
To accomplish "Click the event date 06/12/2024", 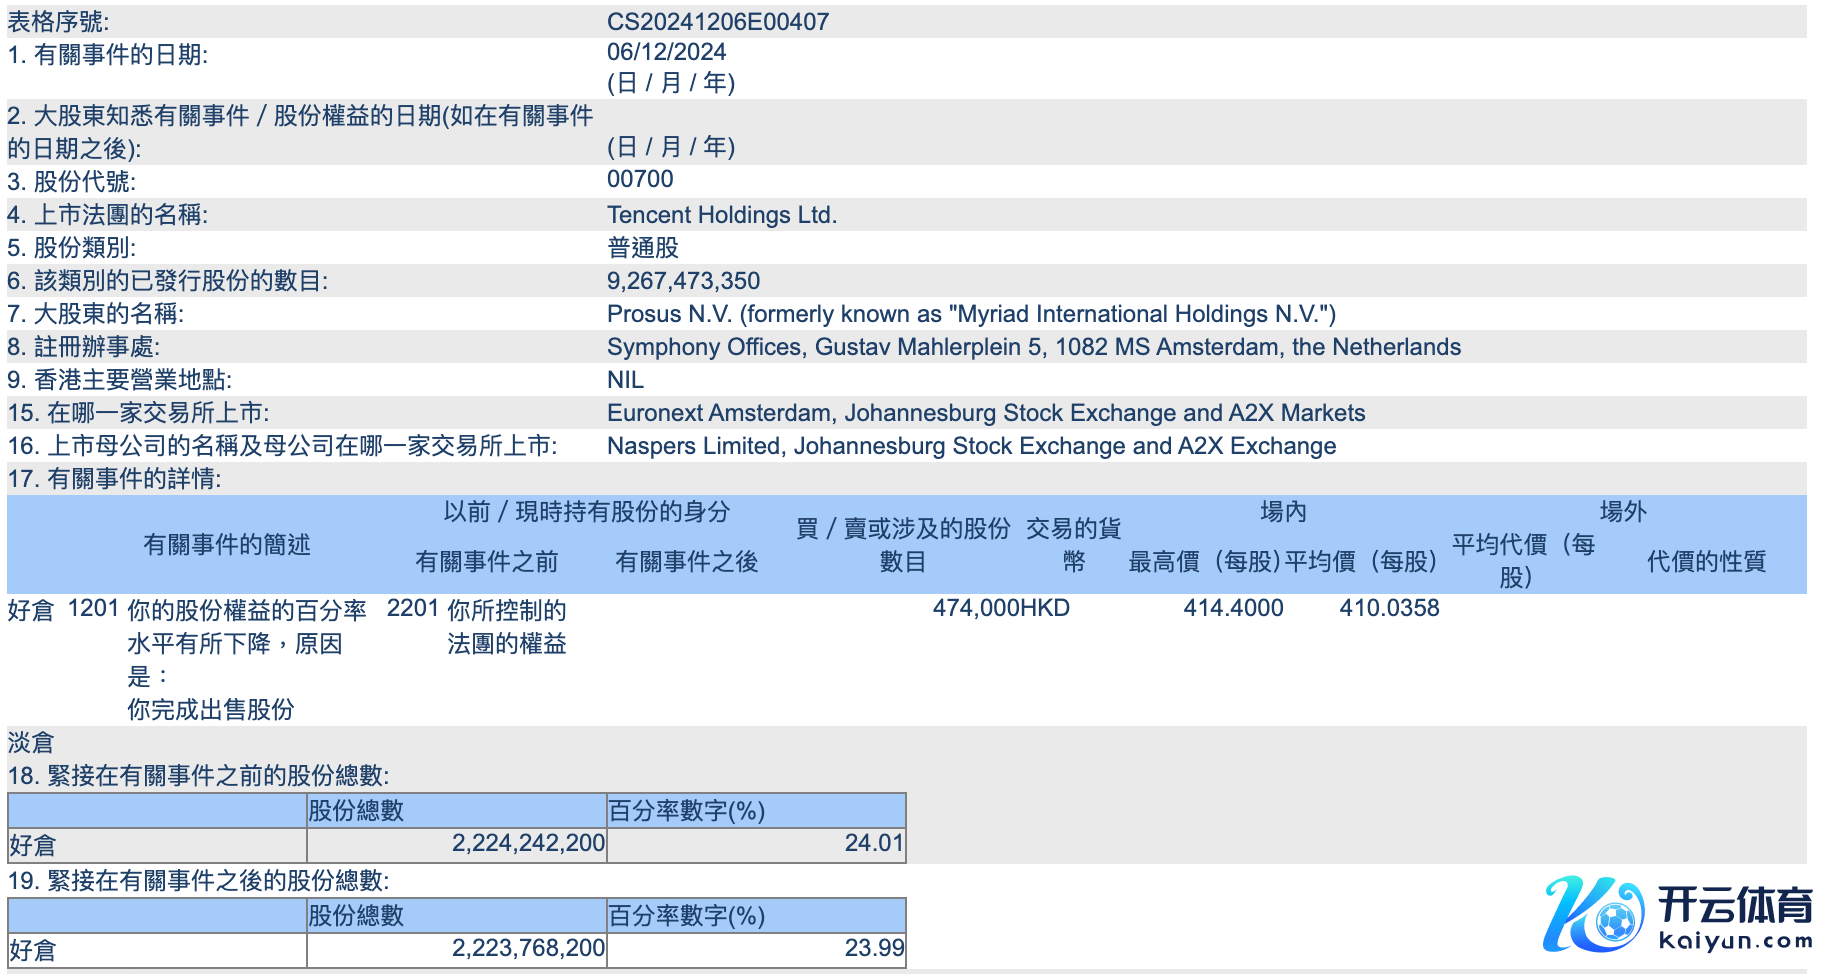I will (x=666, y=52).
